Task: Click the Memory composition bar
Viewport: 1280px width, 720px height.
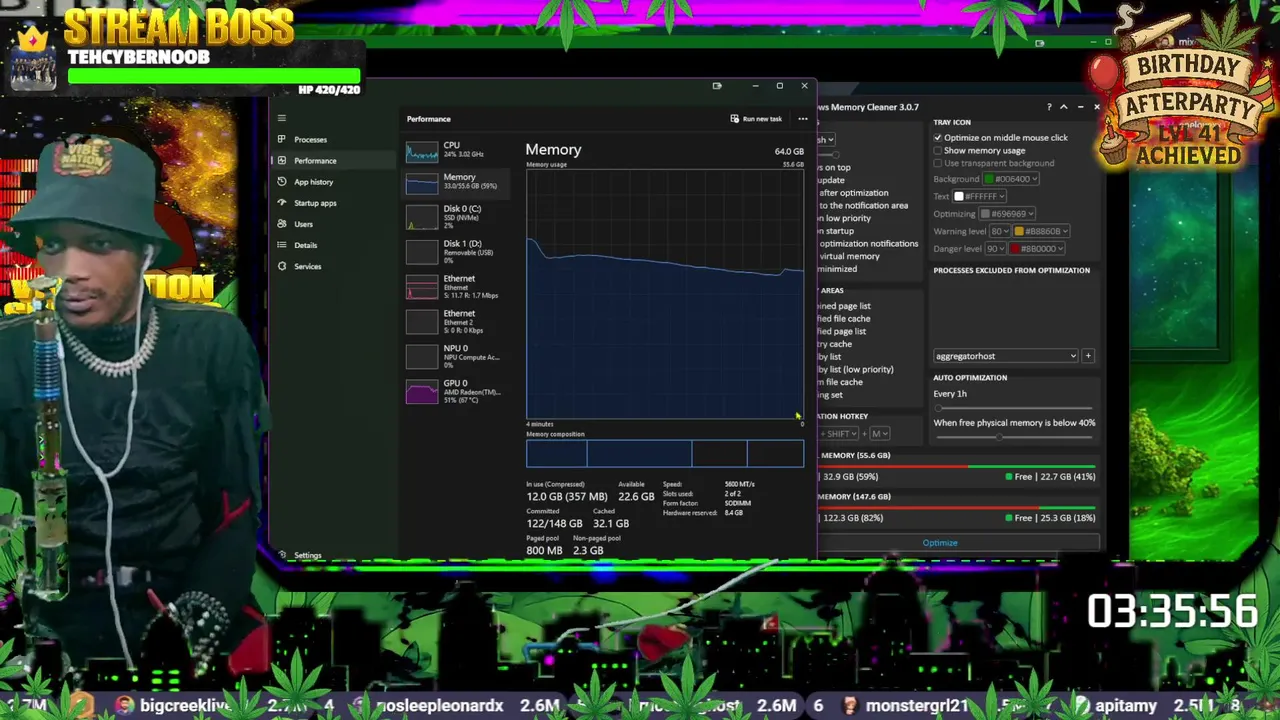Action: pos(665,453)
